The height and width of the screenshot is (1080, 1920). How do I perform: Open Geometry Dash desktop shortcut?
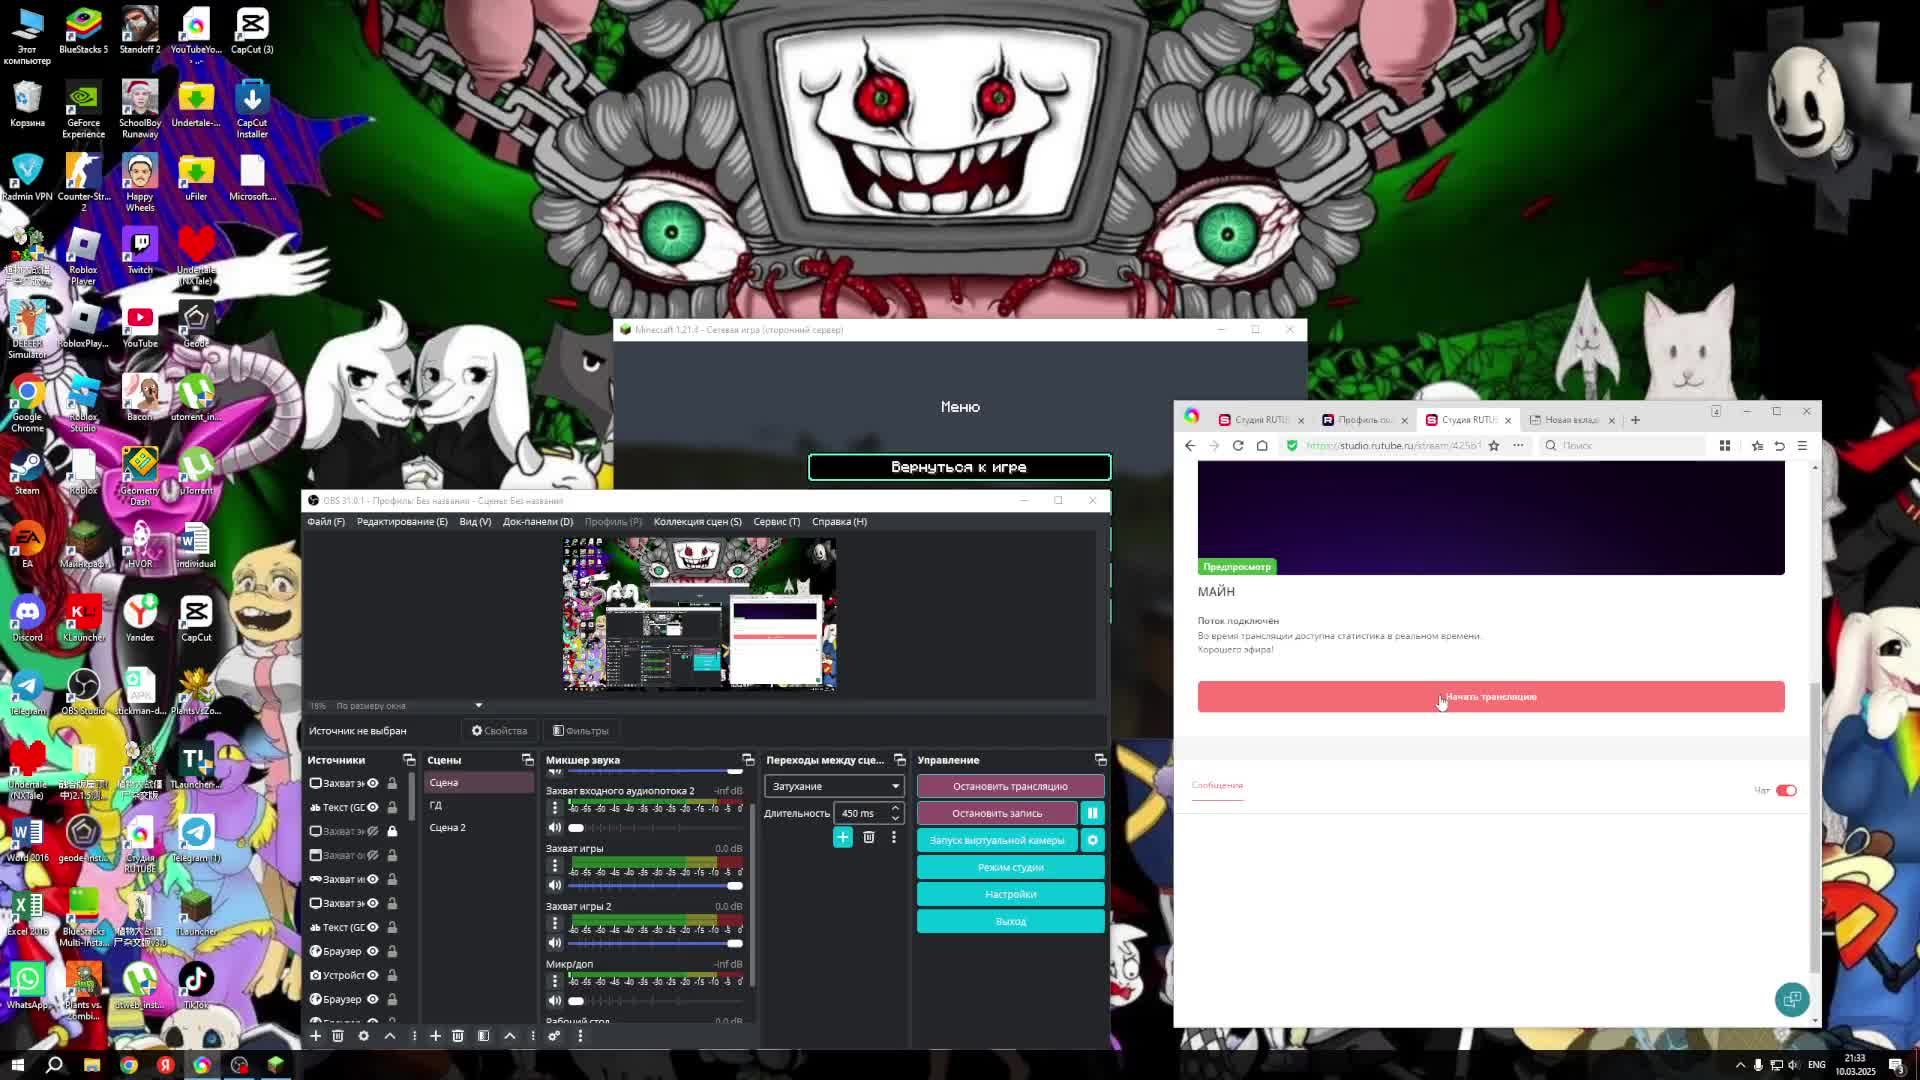click(x=140, y=477)
